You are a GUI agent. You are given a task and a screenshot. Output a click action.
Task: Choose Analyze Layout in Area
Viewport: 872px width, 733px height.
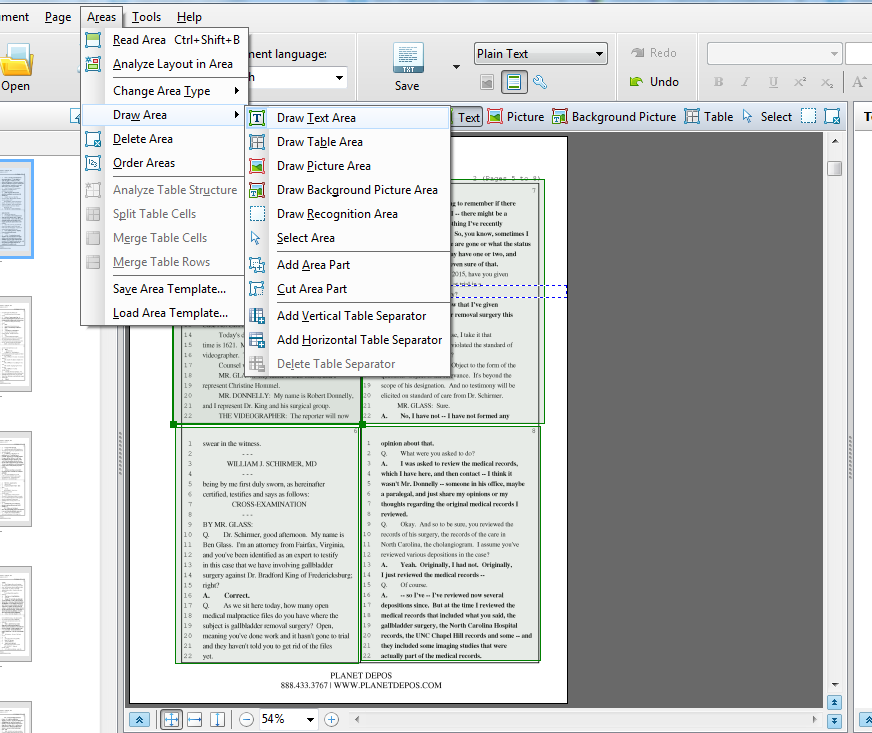165,64
